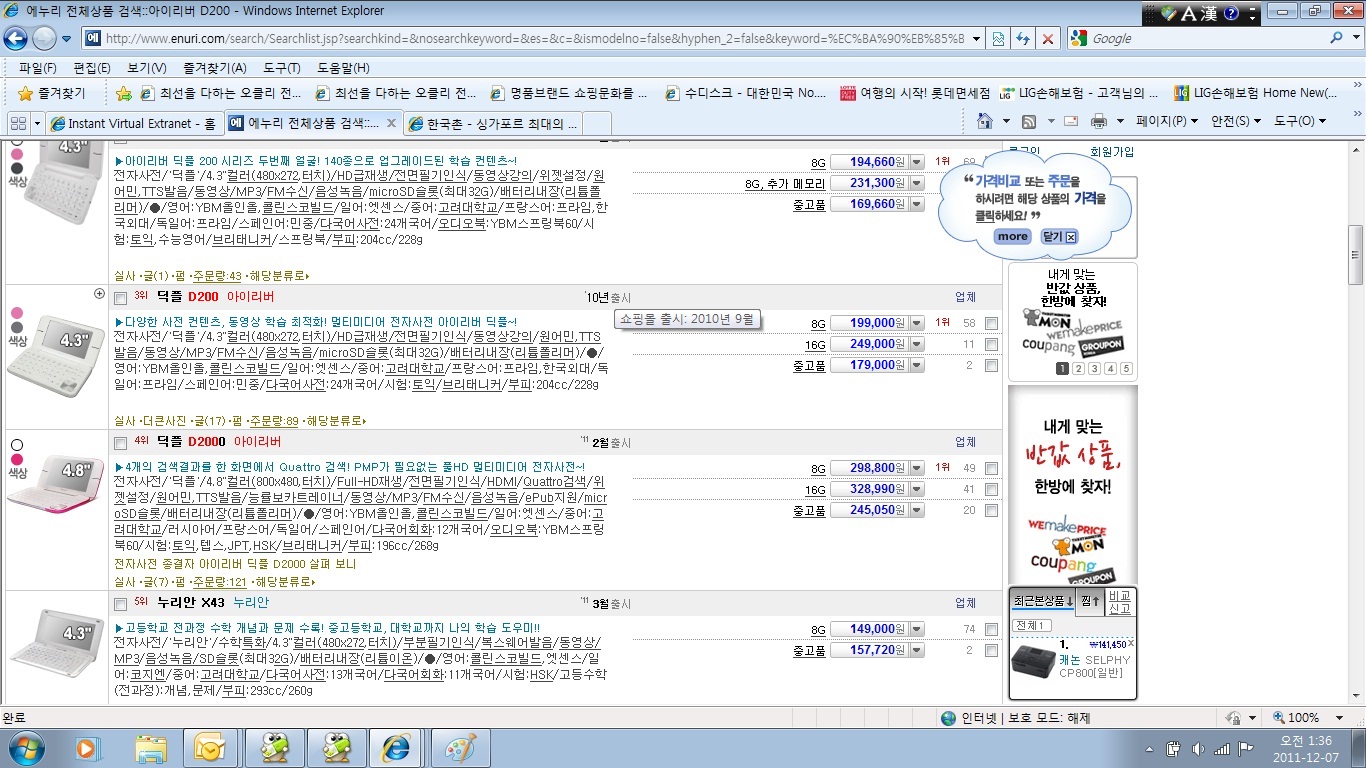
Task: Expand the dropdown arrow next to 169,660원
Action: point(917,204)
